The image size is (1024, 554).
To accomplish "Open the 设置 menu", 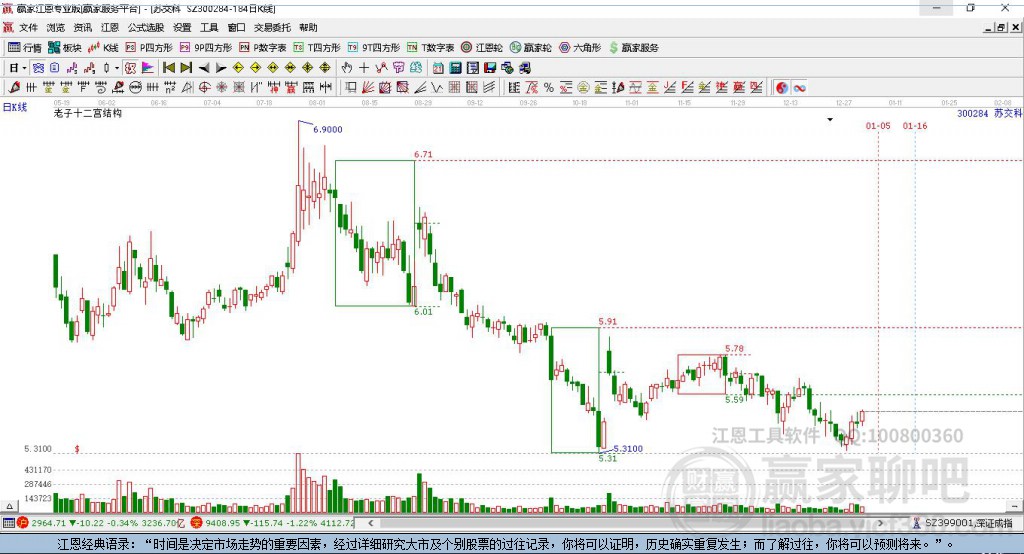I will pos(182,27).
